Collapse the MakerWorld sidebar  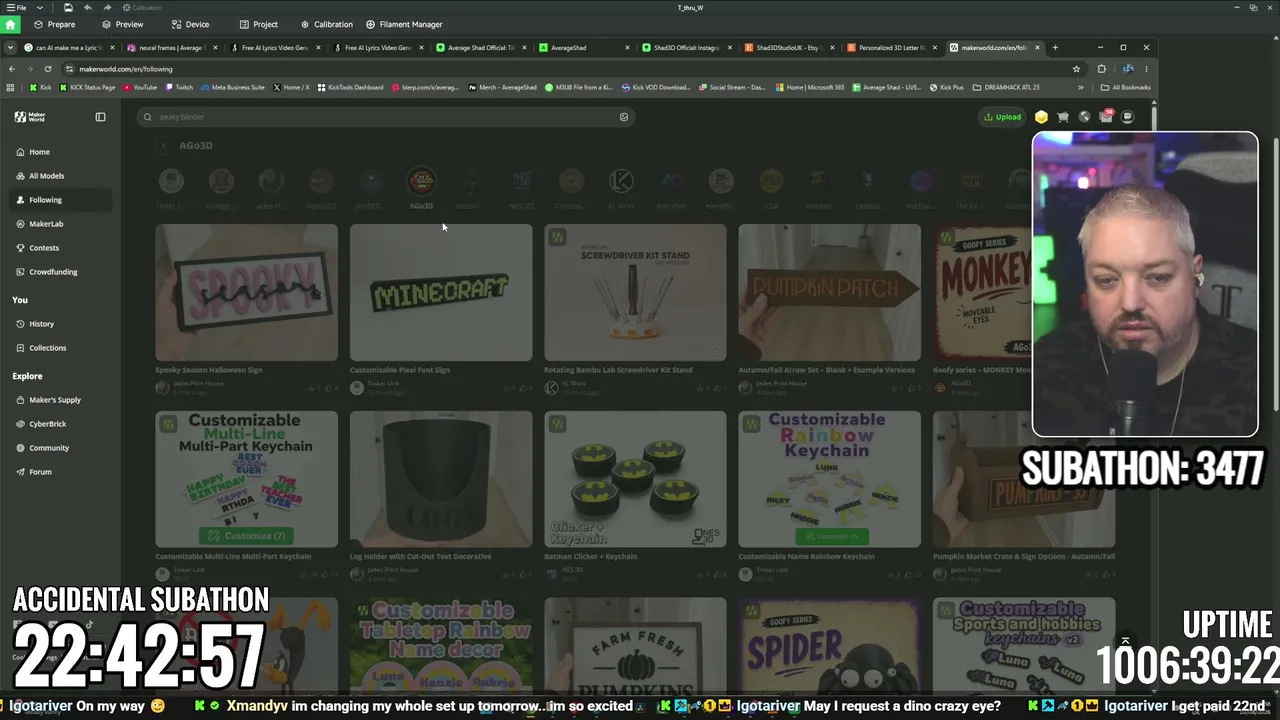100,117
